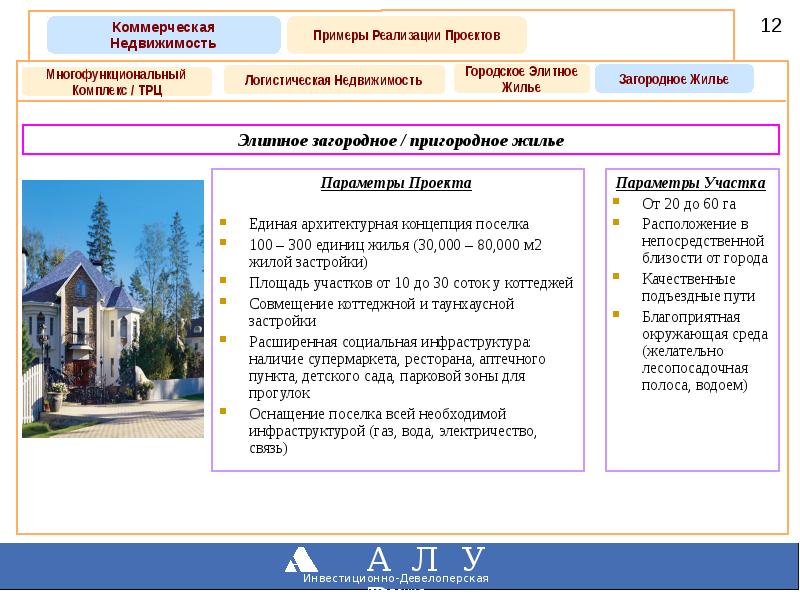Select the highlighted Загородное Жилье tab

673,79
